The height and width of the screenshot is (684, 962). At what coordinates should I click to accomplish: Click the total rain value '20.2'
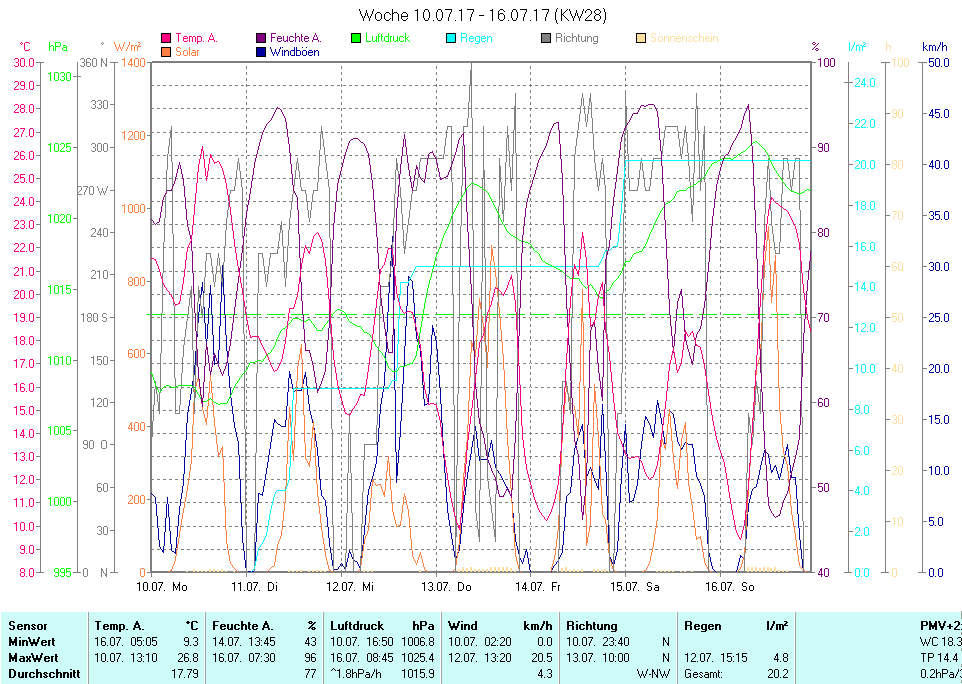(778, 674)
